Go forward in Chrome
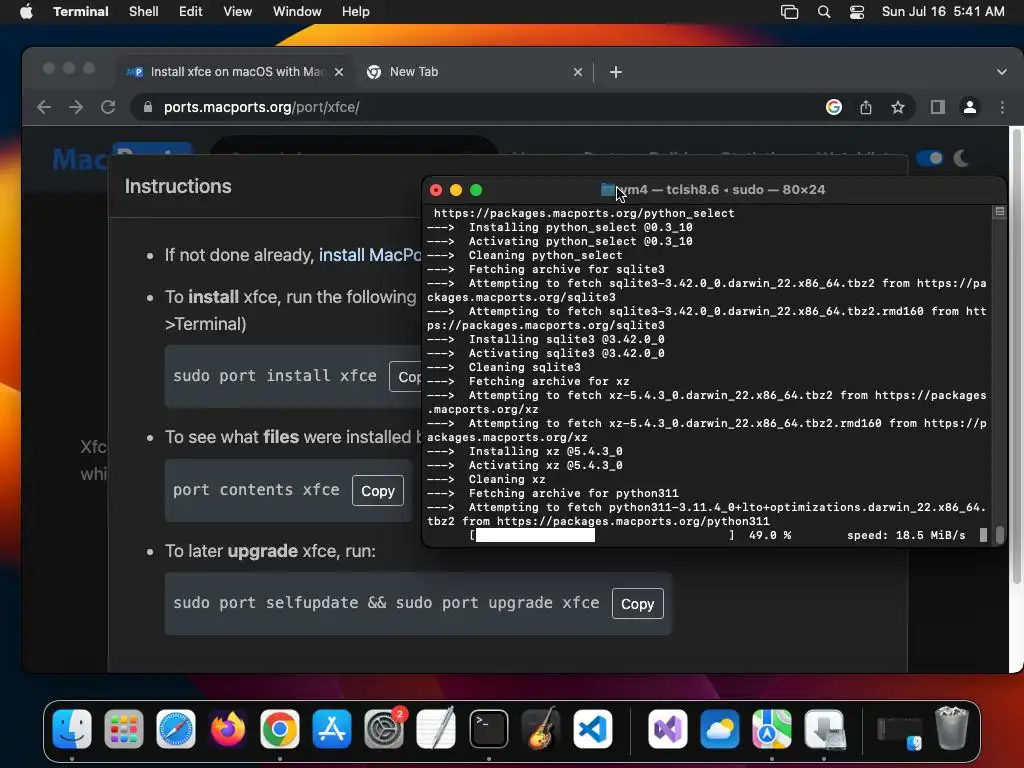1024x768 pixels. tap(76, 107)
